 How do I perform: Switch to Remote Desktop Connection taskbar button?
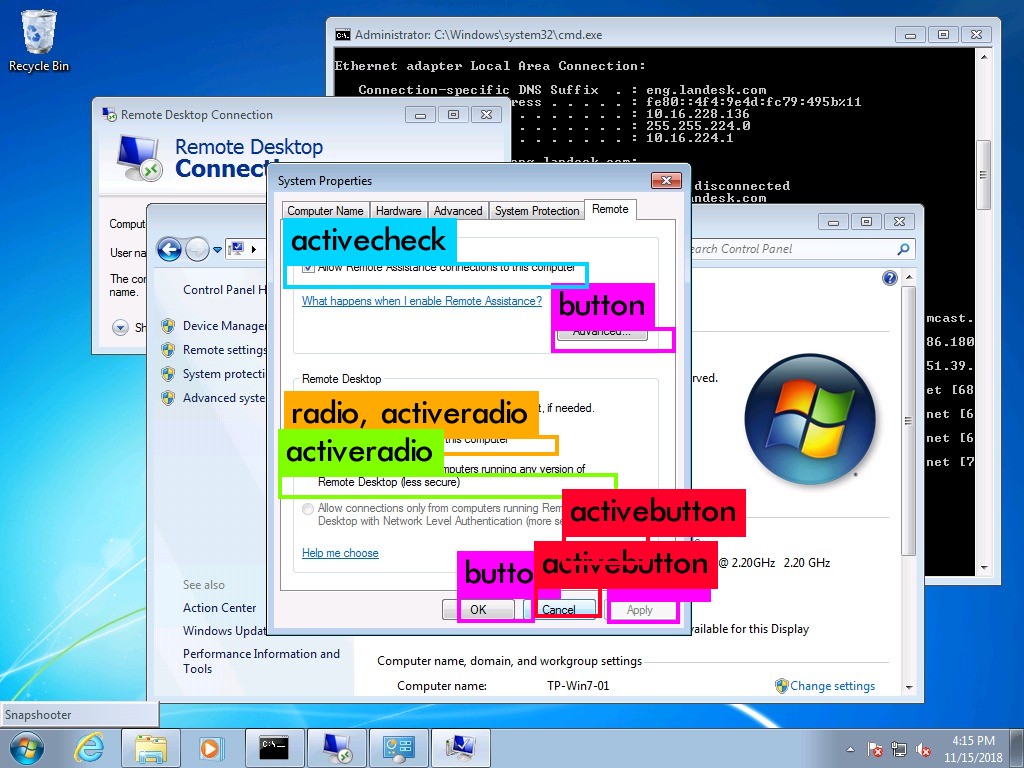point(336,748)
